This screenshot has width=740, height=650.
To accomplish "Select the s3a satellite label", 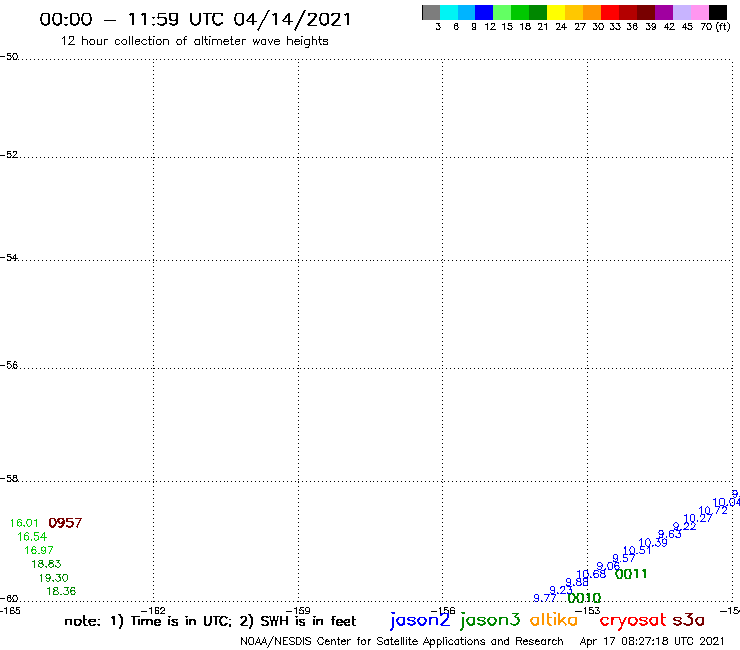I will pyautogui.click(x=689, y=620).
